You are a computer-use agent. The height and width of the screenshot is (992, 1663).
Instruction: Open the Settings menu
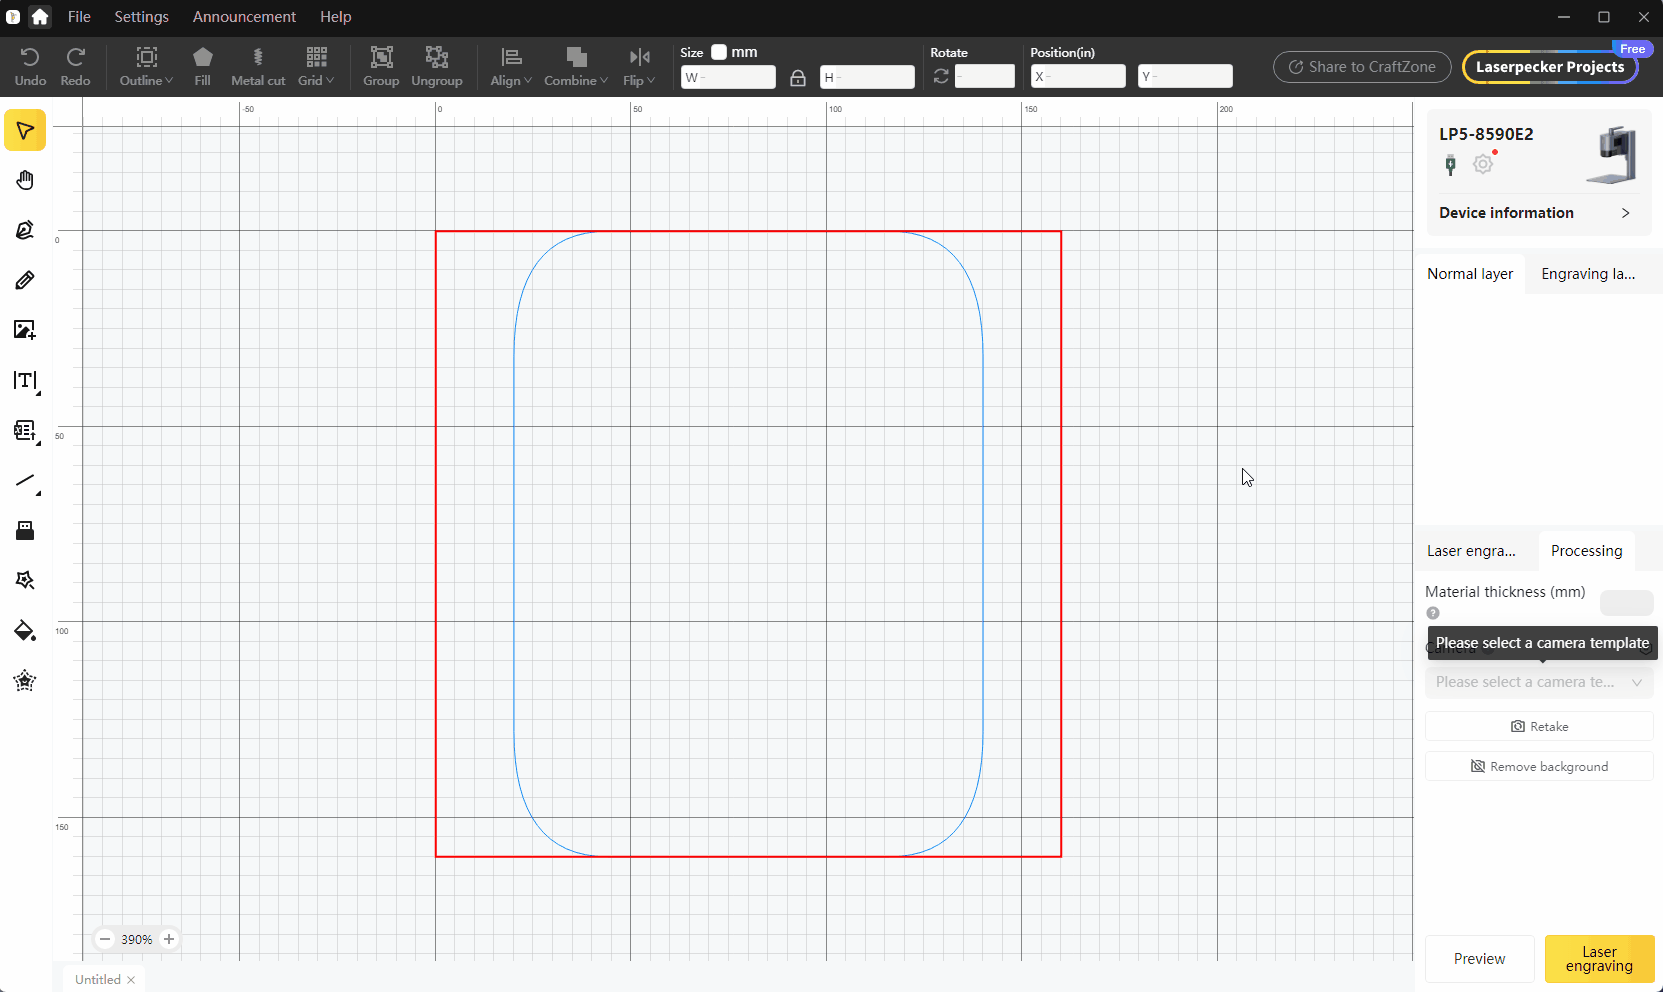[x=141, y=17]
